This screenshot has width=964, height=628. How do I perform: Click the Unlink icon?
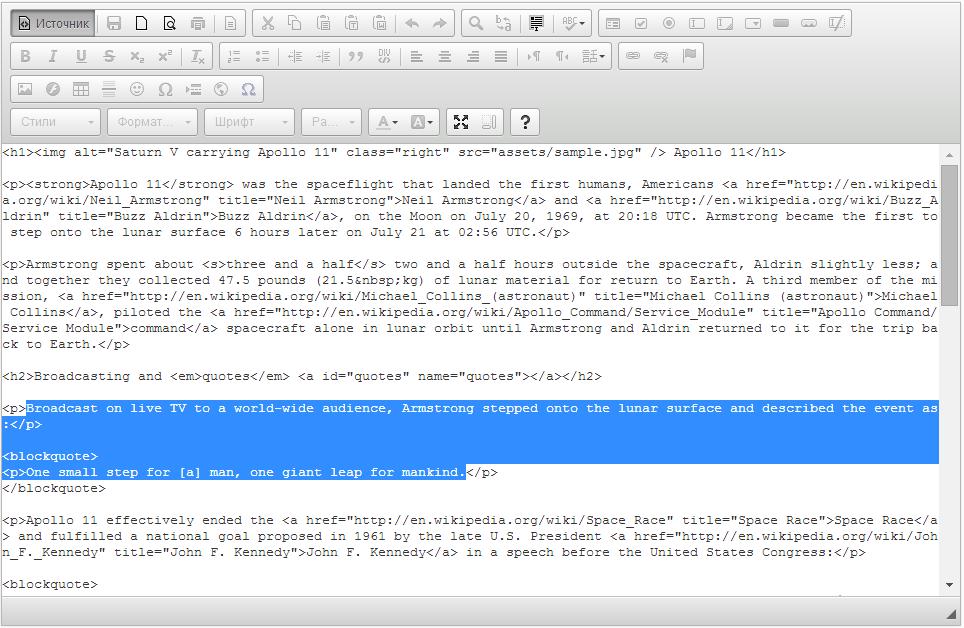pos(661,56)
